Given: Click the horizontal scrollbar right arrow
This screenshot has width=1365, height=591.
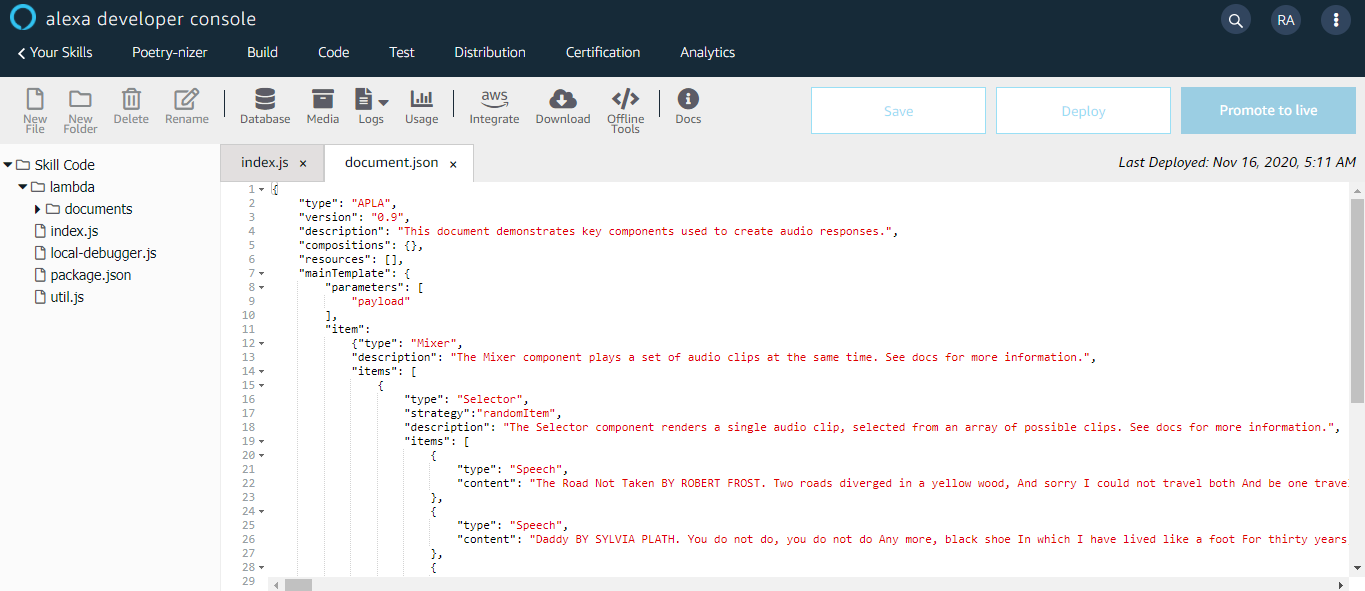Looking at the screenshot, I should click(x=1342, y=584).
